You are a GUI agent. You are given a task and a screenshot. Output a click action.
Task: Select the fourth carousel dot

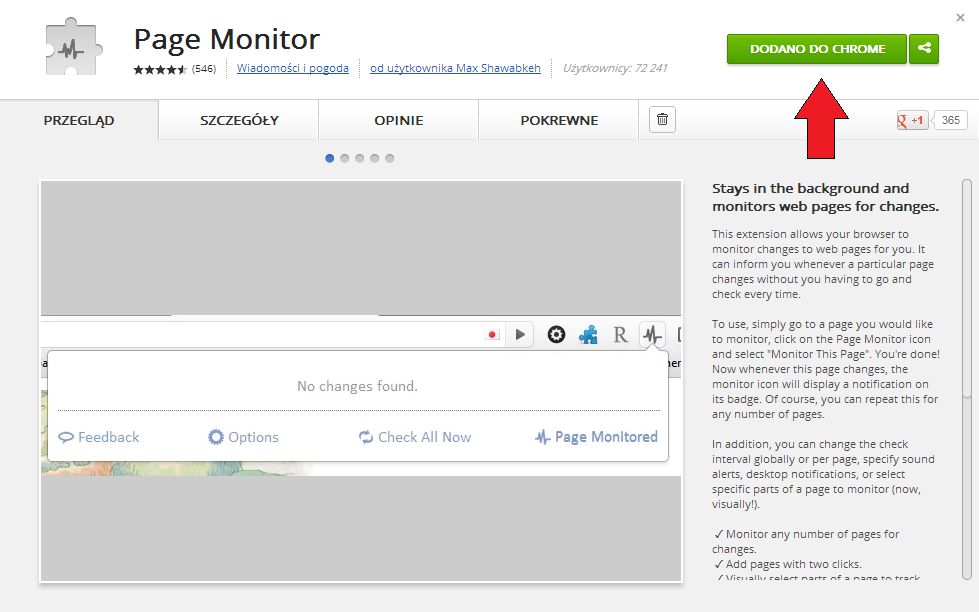375,158
